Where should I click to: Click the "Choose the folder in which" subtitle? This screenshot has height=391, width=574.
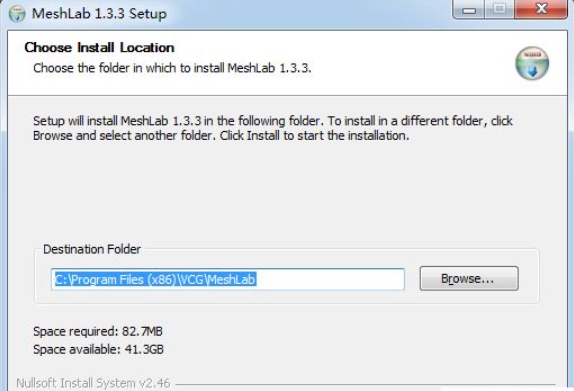click(172, 68)
